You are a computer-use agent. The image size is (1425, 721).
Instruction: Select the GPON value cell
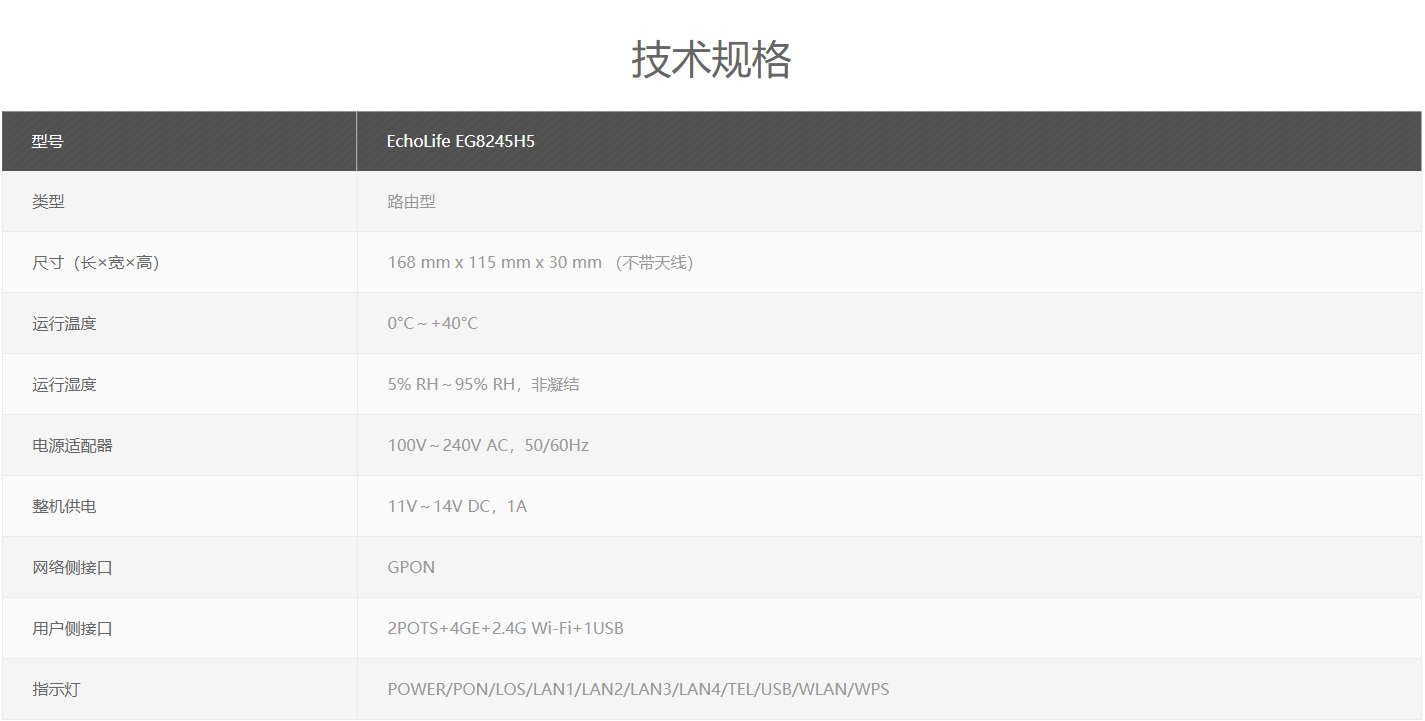coord(411,568)
